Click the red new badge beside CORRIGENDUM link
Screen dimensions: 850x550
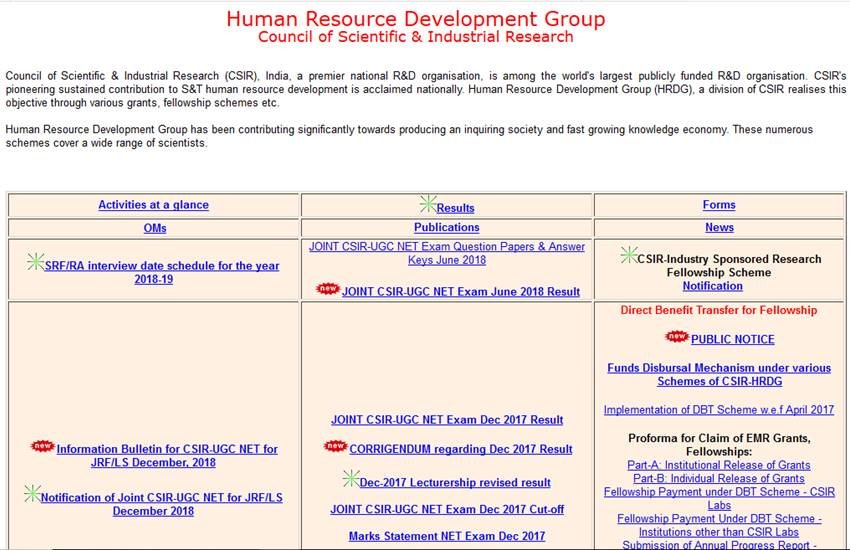[x=336, y=446]
